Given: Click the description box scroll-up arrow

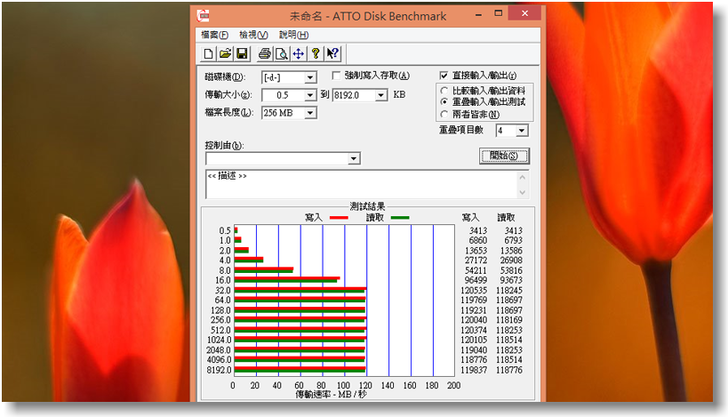Looking at the screenshot, I should (522, 177).
